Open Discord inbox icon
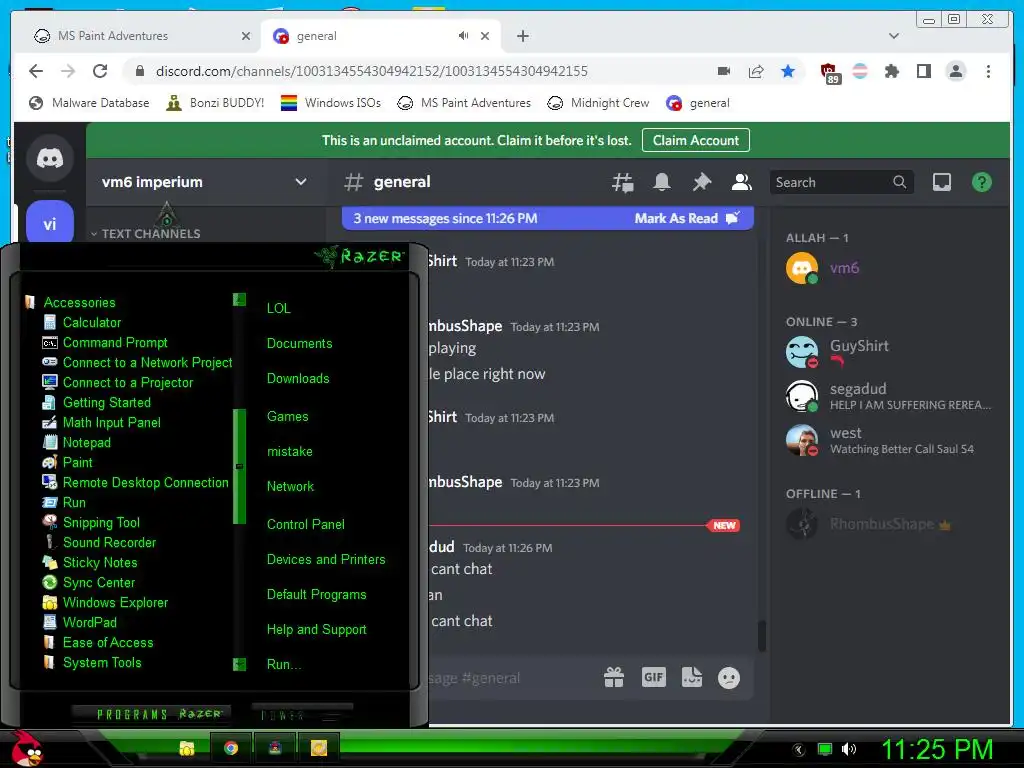Image resolution: width=1024 pixels, height=768 pixels. (x=941, y=182)
